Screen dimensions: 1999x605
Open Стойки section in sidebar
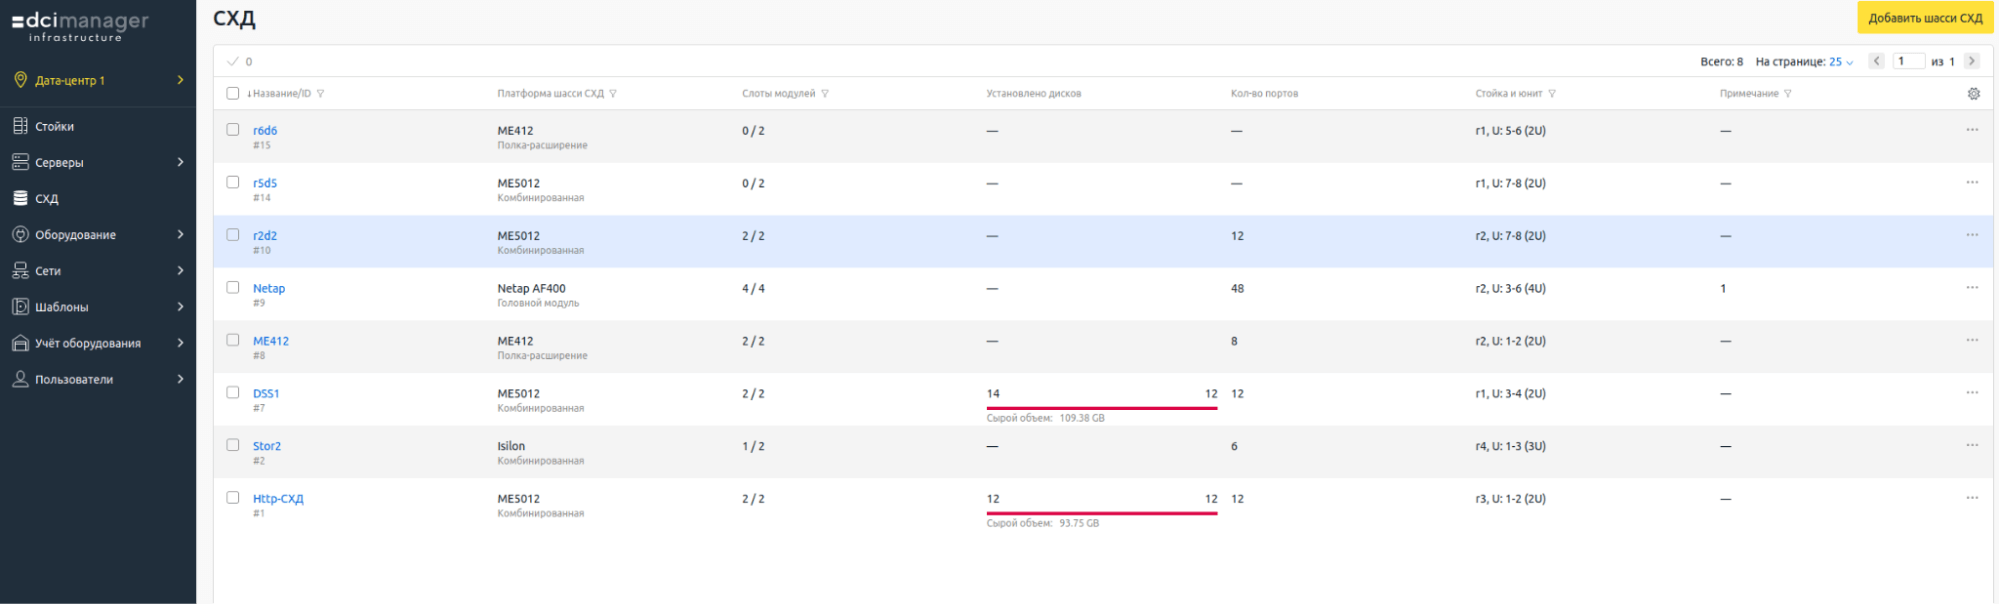coord(55,126)
